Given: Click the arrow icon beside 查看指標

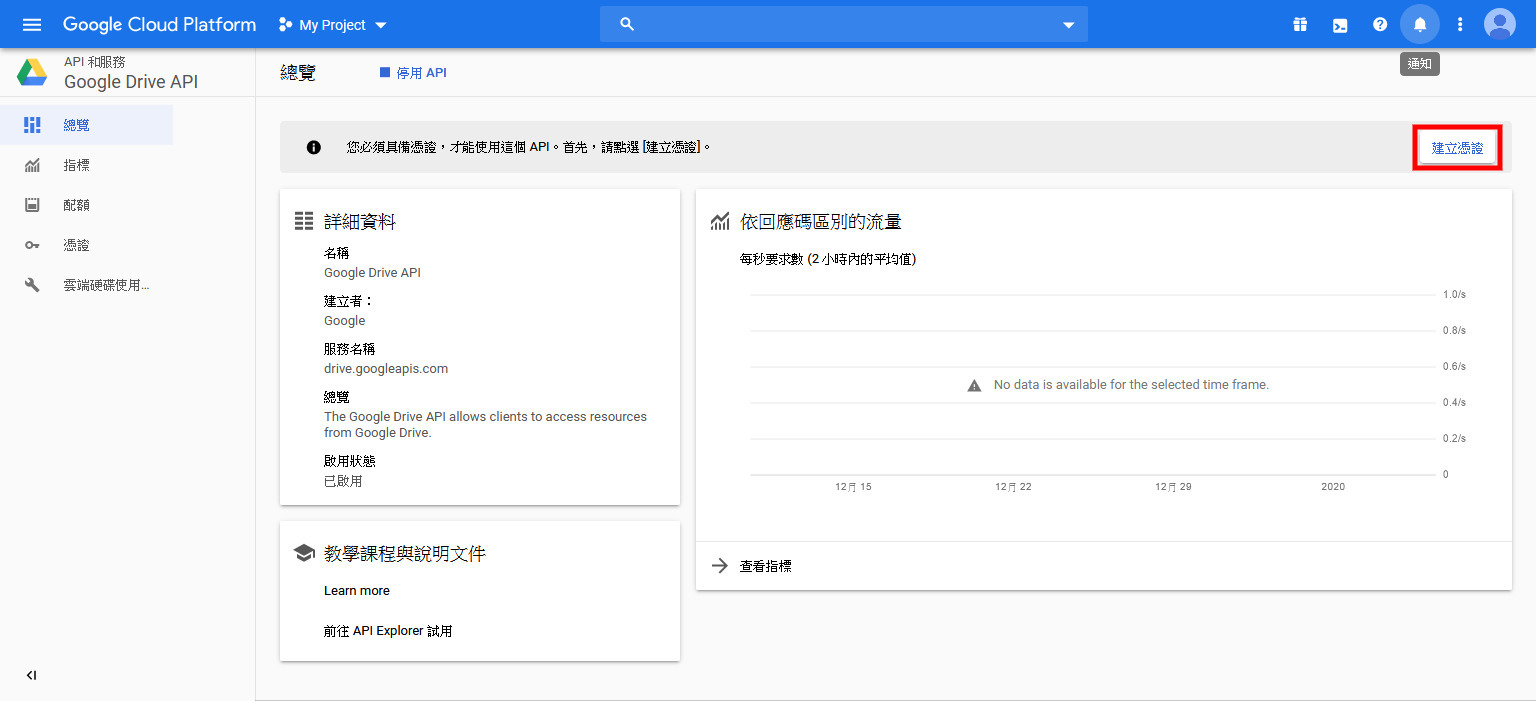Looking at the screenshot, I should click(720, 566).
